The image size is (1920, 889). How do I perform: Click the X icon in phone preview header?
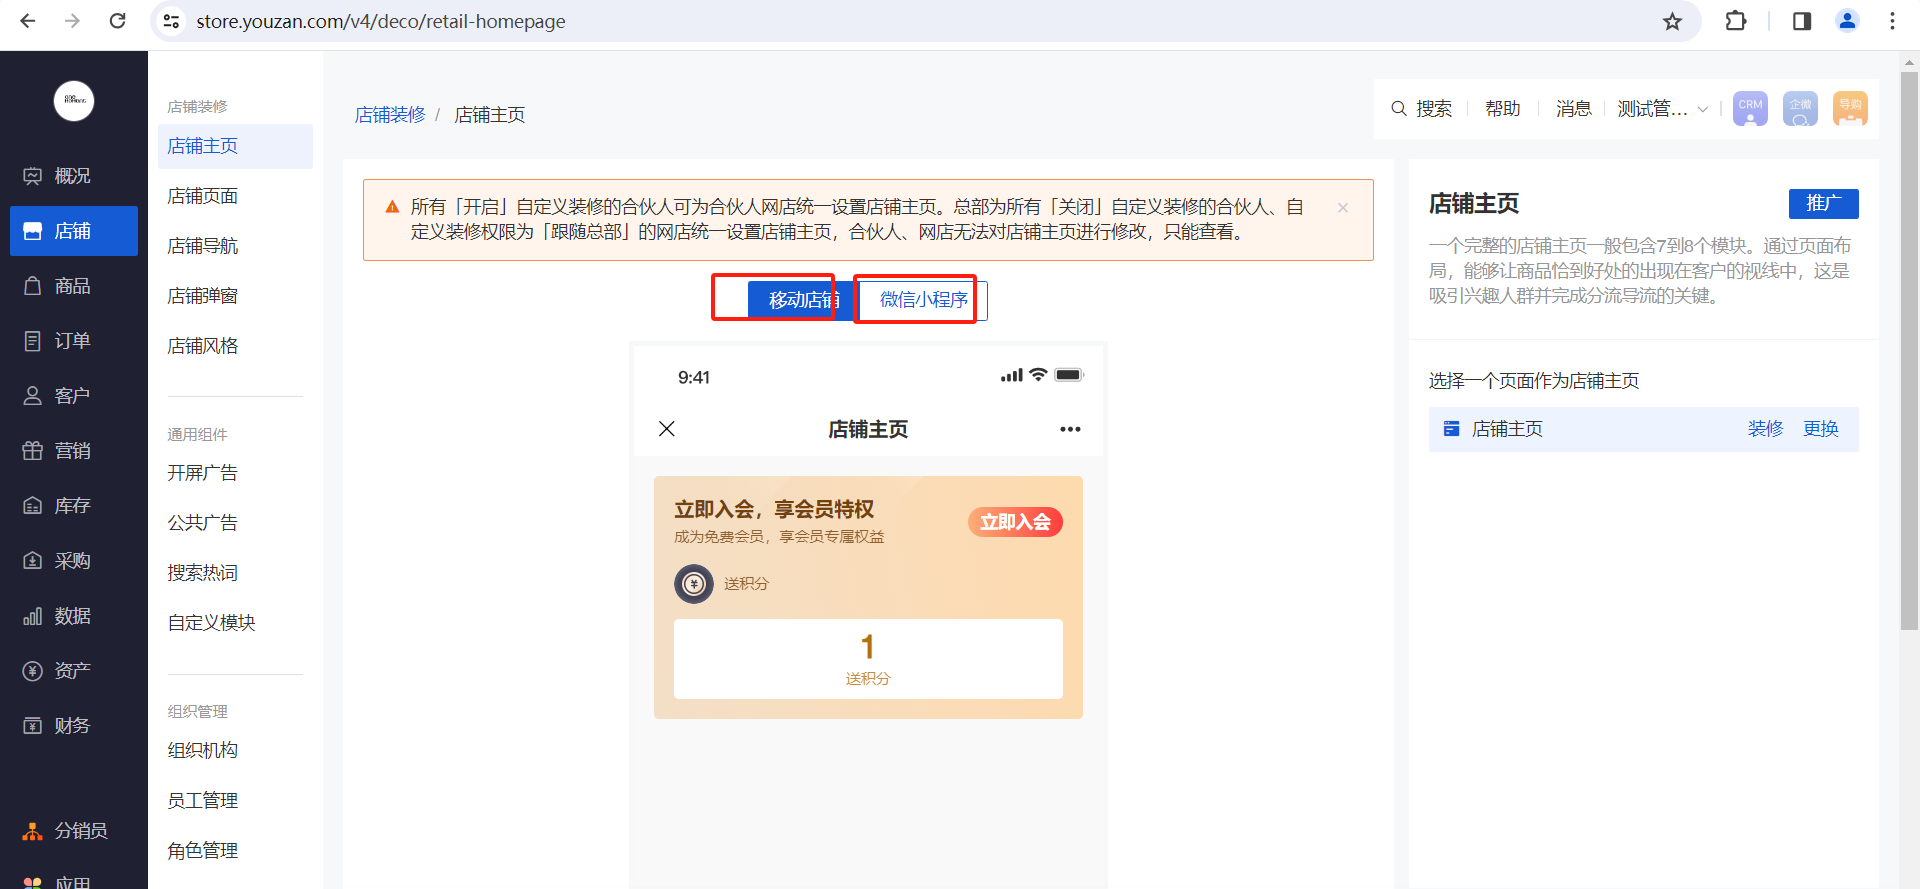[x=667, y=429]
